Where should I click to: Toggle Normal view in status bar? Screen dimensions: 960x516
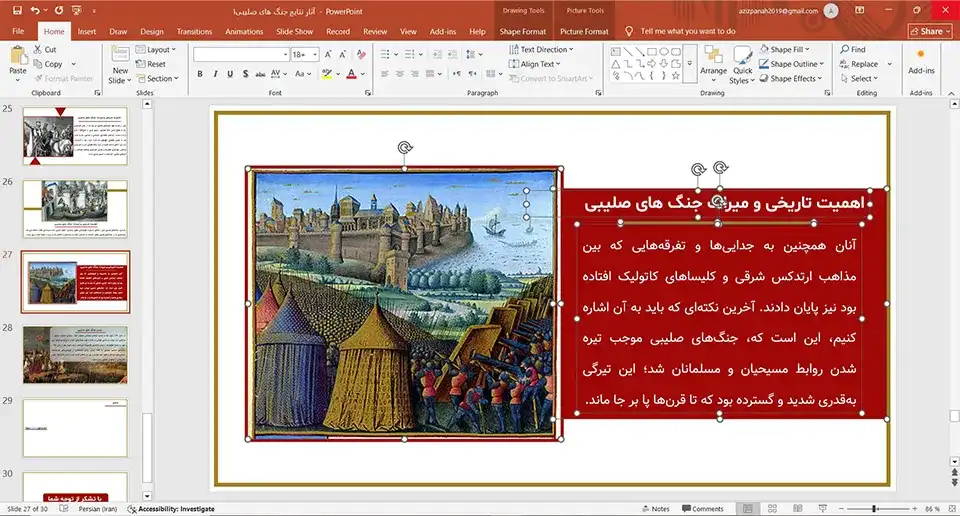(748, 509)
